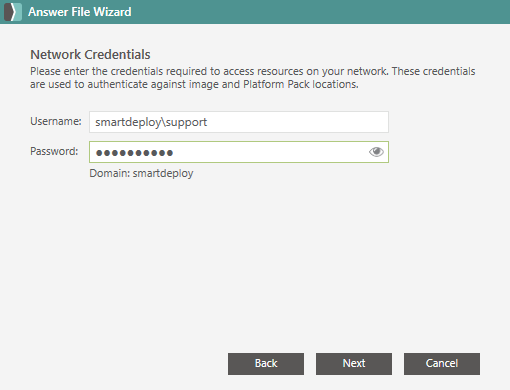This screenshot has height=390, width=510.
Task: Click the "Password:" label
Action: [x=54, y=151]
